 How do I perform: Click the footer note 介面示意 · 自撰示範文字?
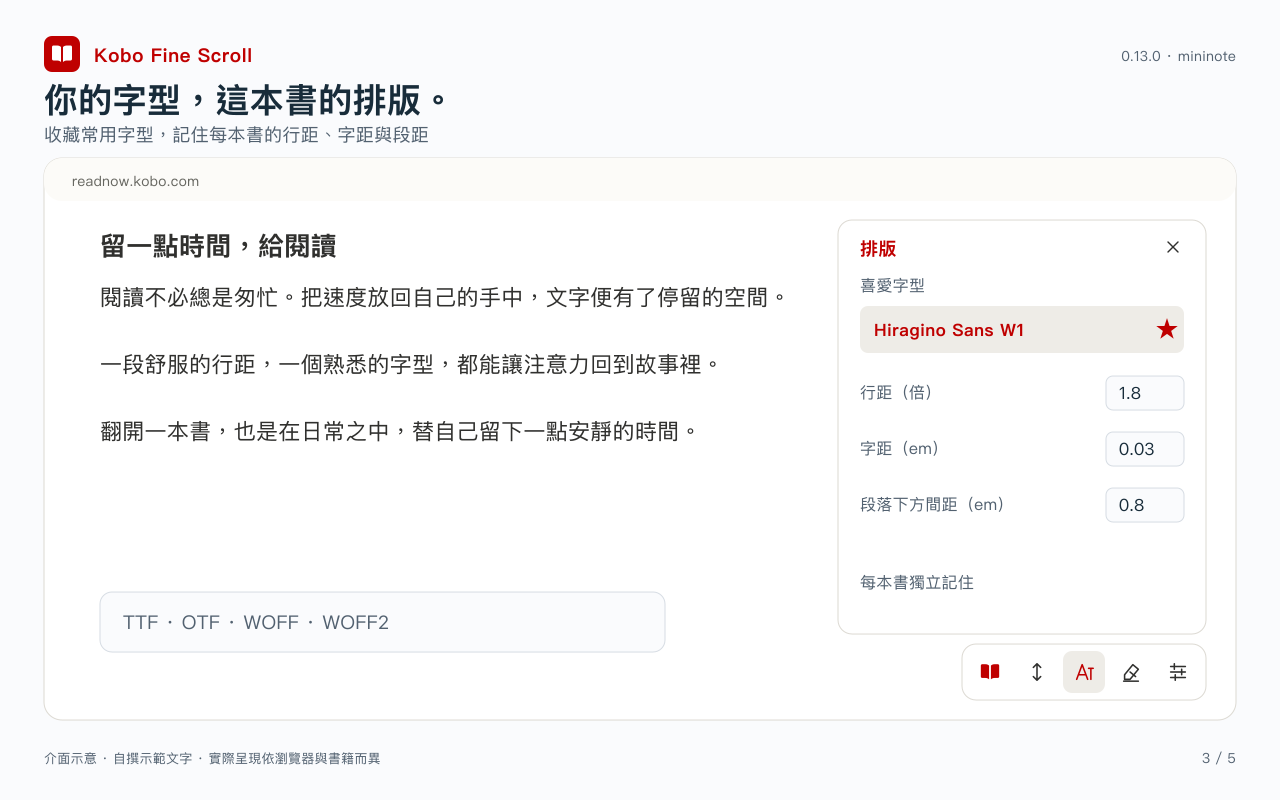tap(212, 759)
